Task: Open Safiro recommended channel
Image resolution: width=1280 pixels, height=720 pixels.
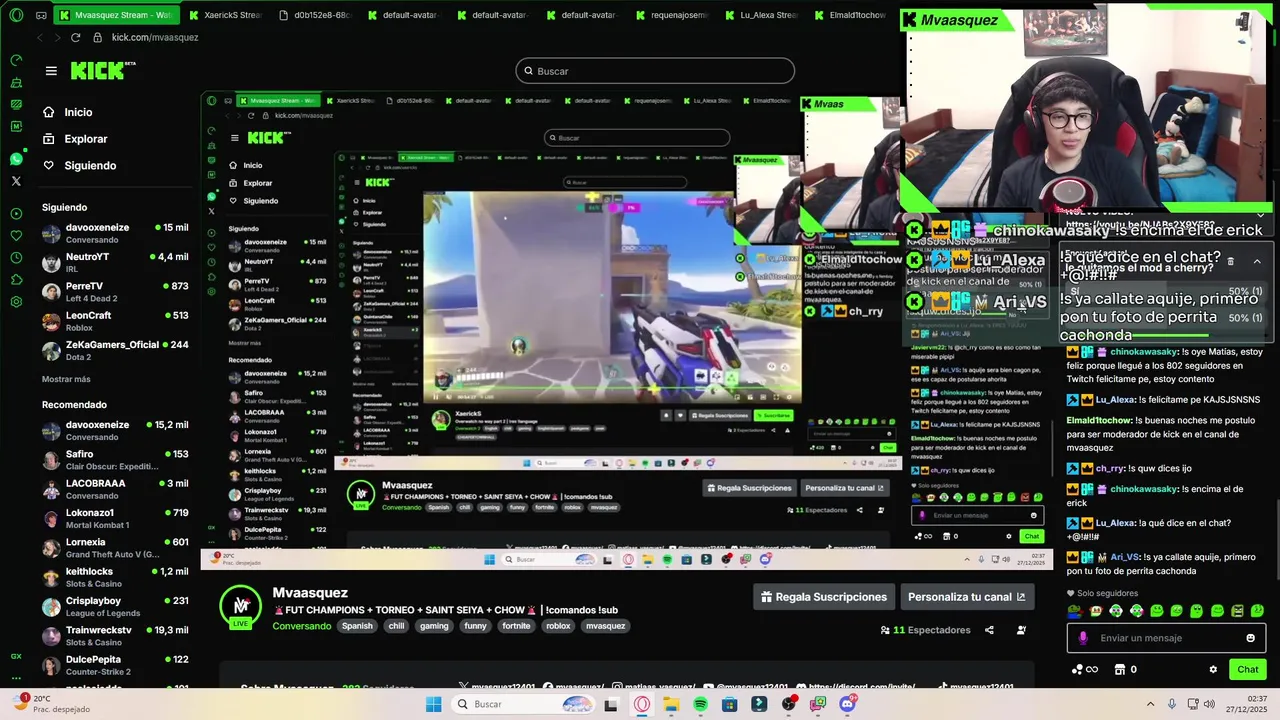Action: point(115,460)
